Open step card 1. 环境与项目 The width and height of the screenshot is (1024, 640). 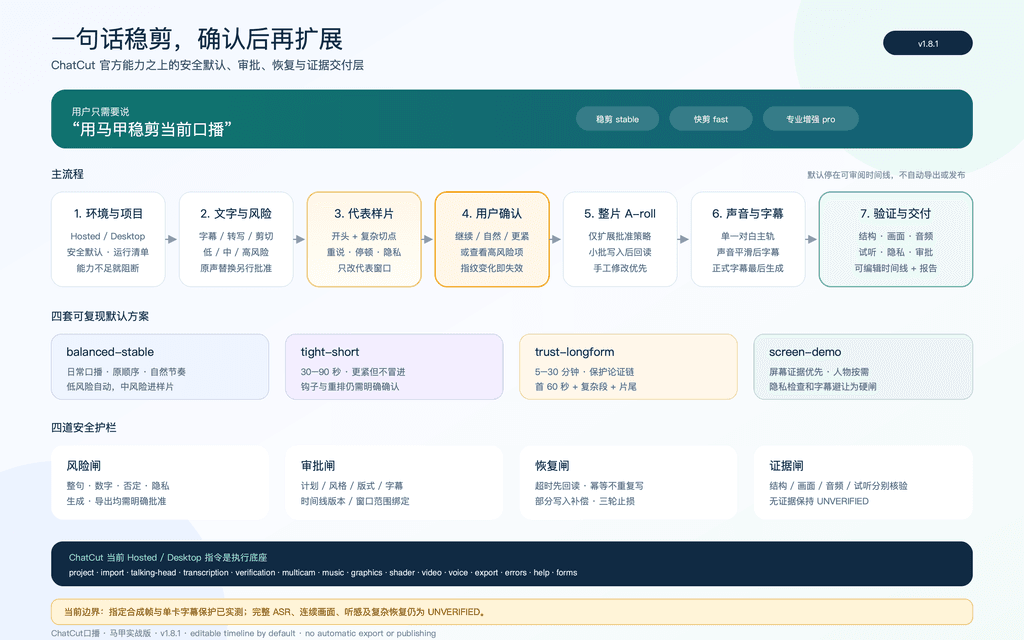click(108, 239)
